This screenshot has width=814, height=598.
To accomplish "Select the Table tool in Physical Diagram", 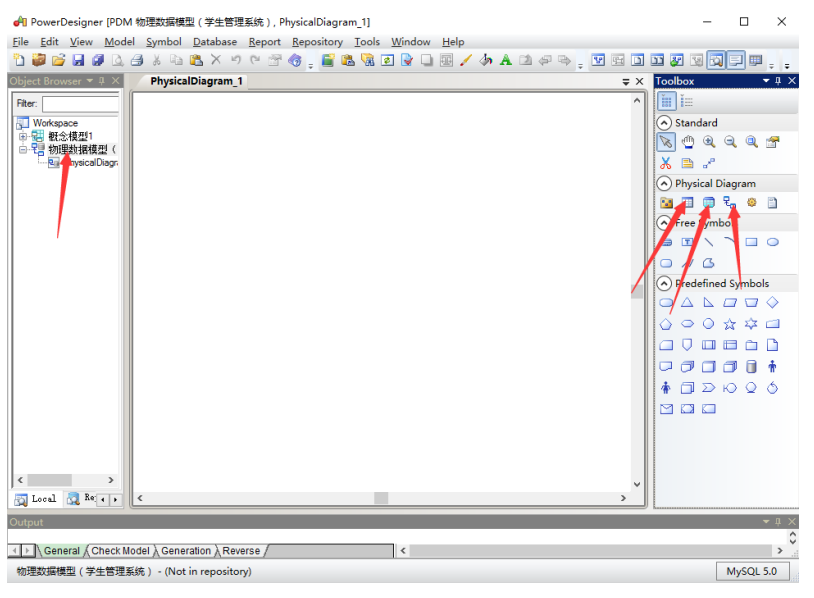I will click(x=687, y=203).
